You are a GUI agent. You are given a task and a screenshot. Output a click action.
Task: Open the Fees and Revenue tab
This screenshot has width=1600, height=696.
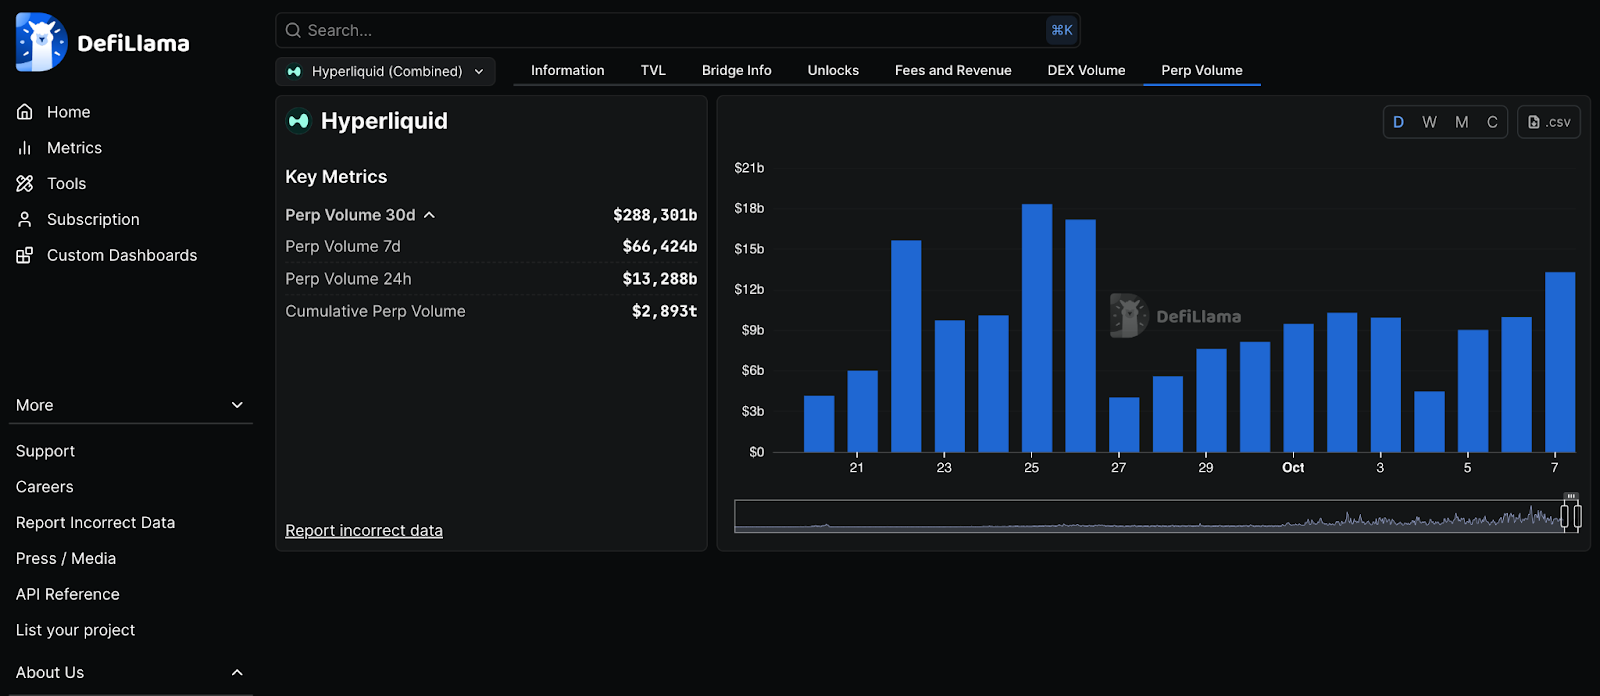tap(952, 70)
